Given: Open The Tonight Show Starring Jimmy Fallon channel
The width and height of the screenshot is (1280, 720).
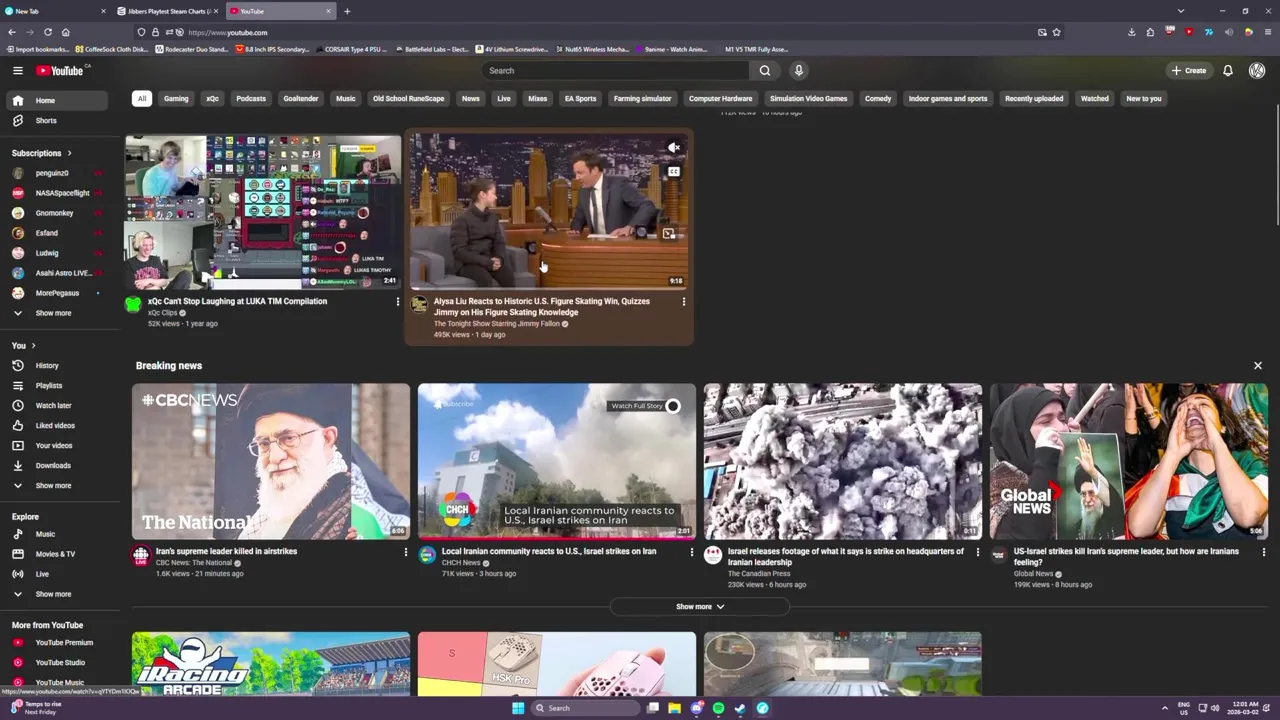Looking at the screenshot, I should coord(497,324).
